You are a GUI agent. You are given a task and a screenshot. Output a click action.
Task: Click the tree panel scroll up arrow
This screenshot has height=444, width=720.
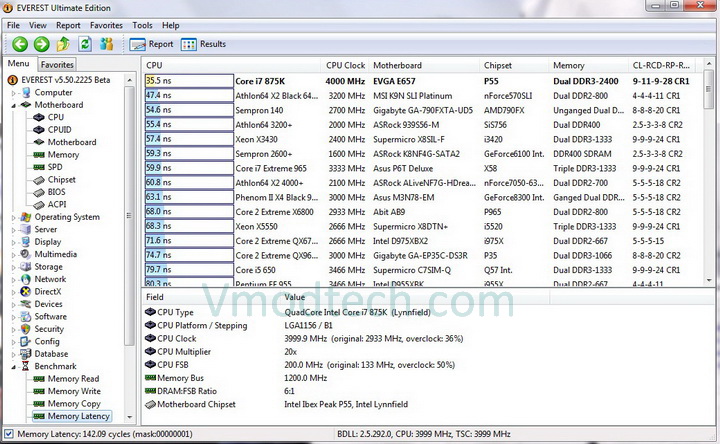pyautogui.click(x=129, y=80)
